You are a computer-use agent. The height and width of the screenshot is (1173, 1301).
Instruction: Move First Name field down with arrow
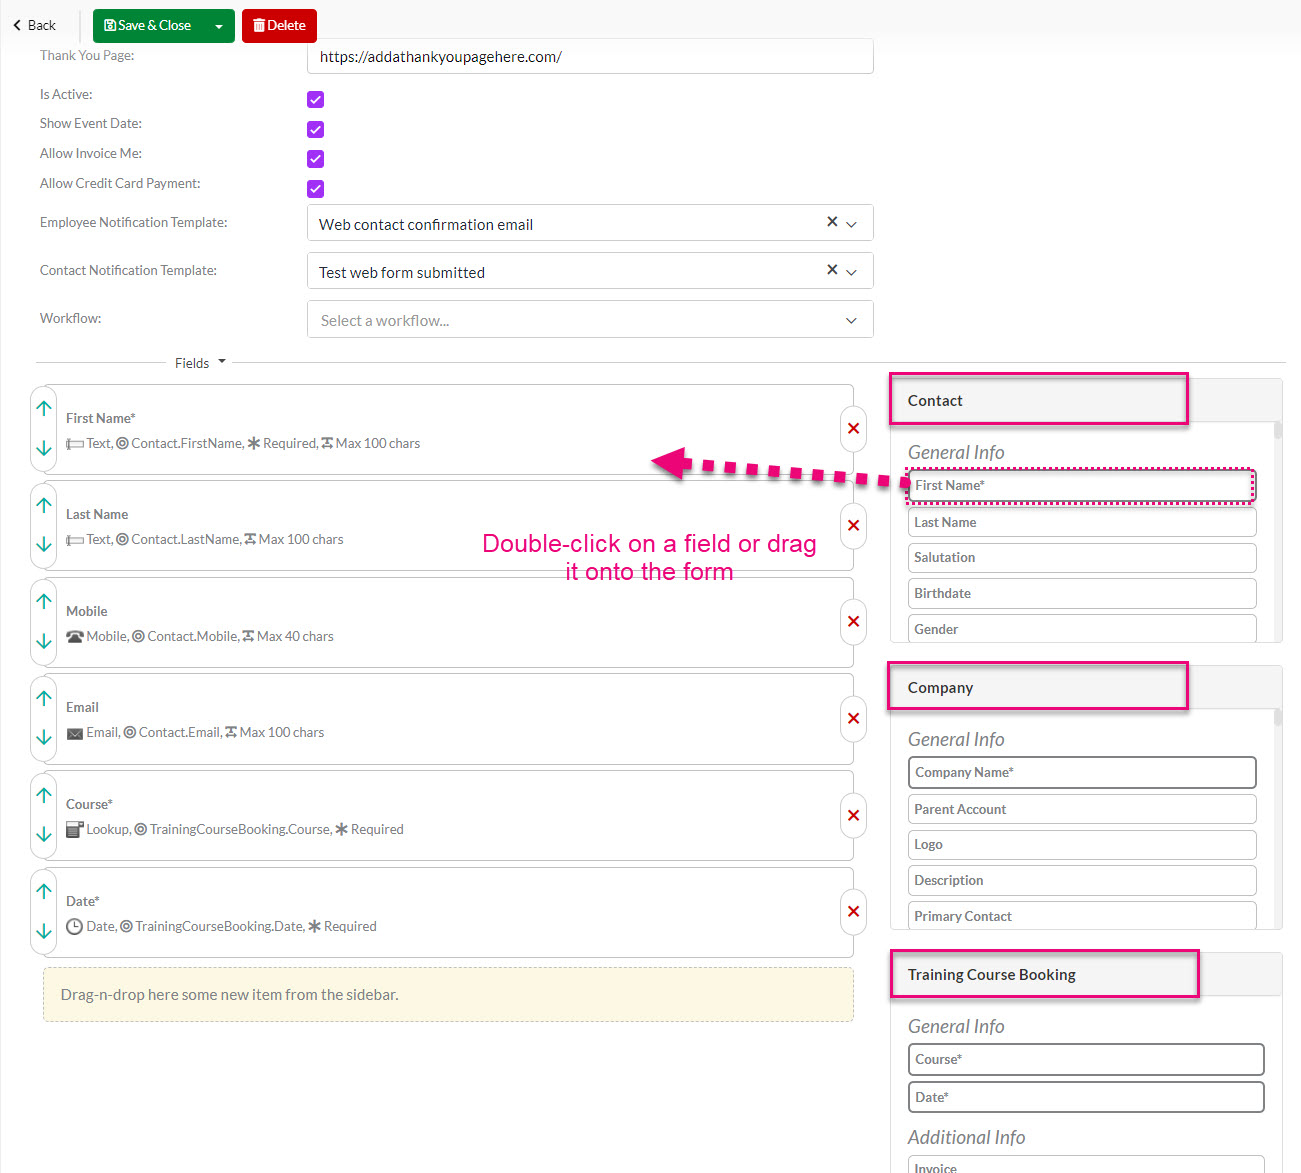tap(44, 448)
